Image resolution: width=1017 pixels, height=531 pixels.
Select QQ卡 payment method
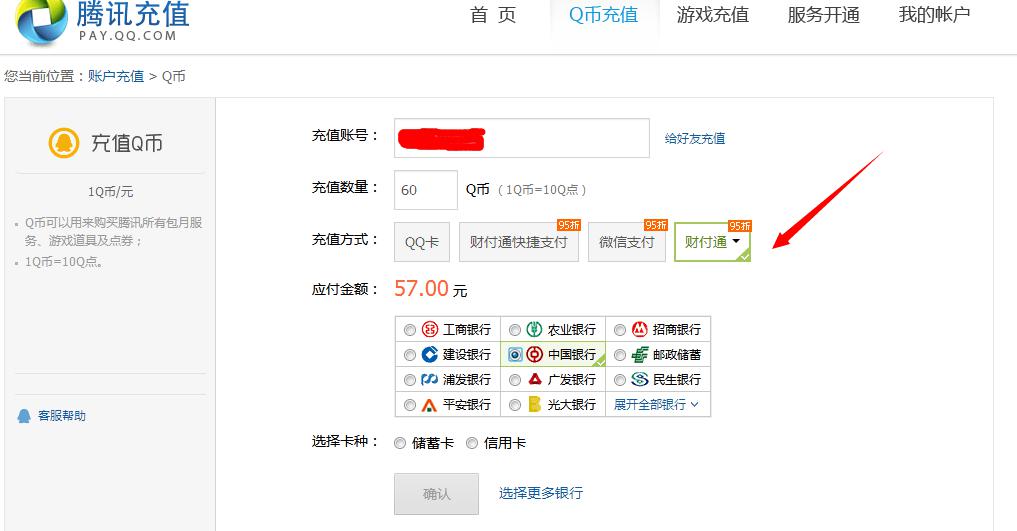(x=422, y=242)
